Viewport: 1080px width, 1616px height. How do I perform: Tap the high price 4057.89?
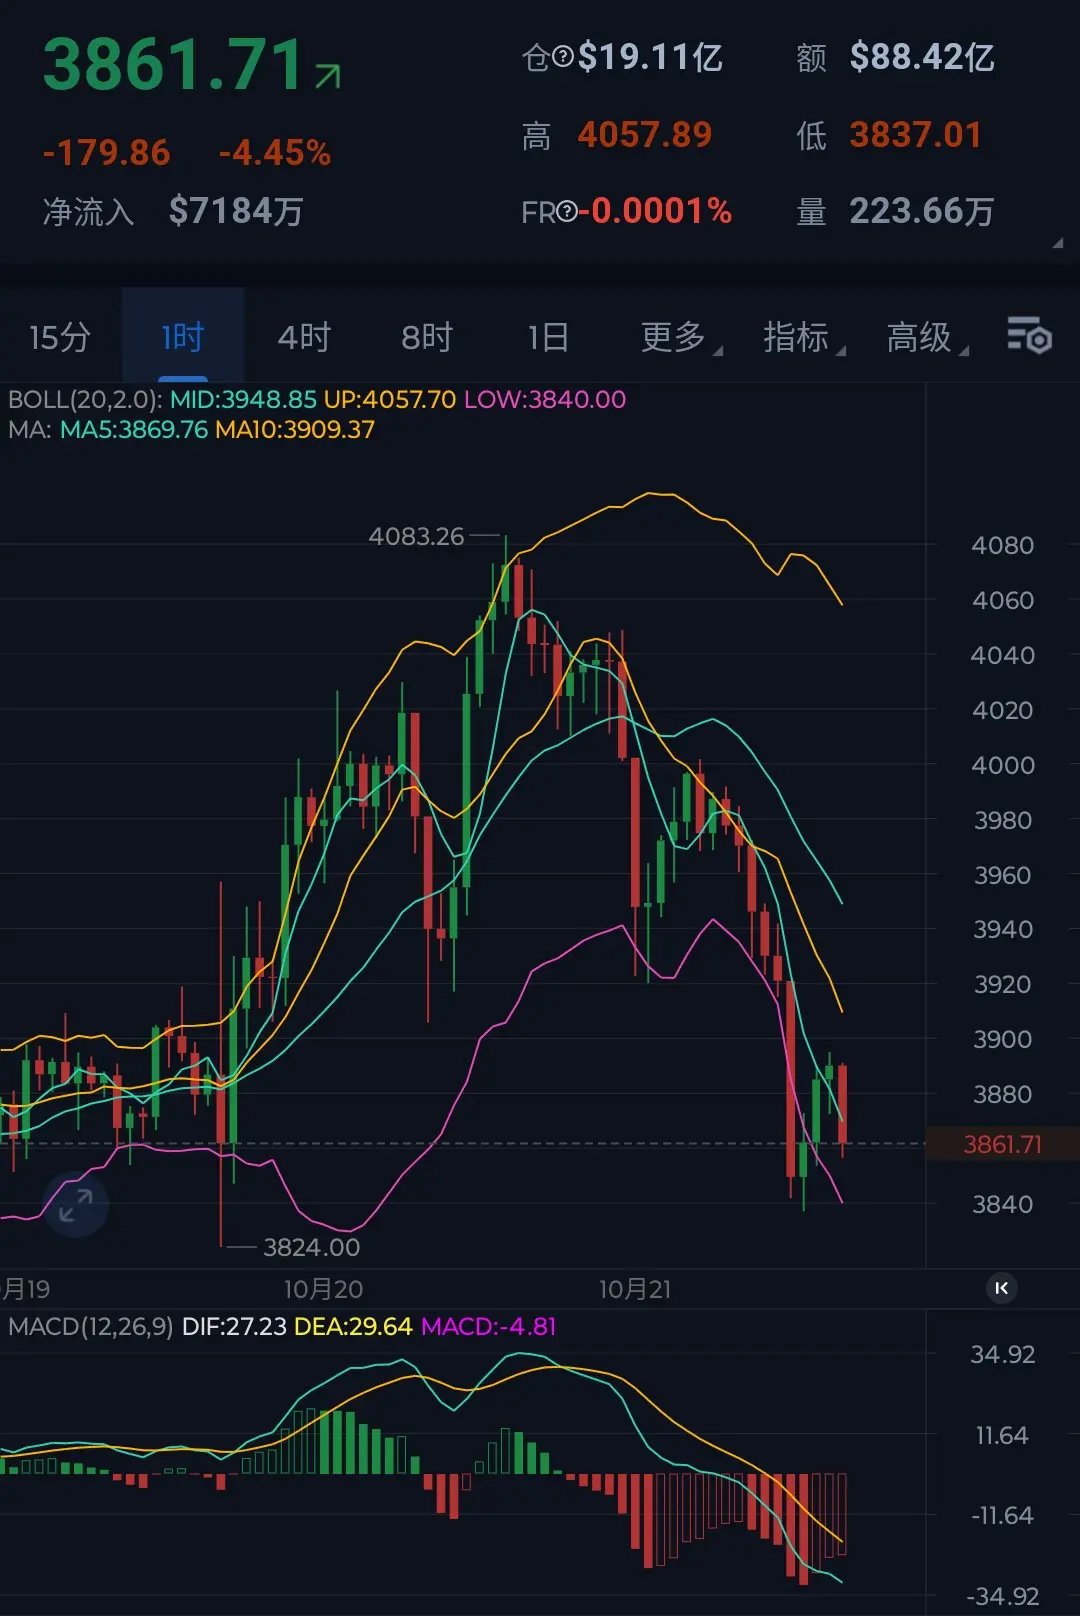[645, 134]
